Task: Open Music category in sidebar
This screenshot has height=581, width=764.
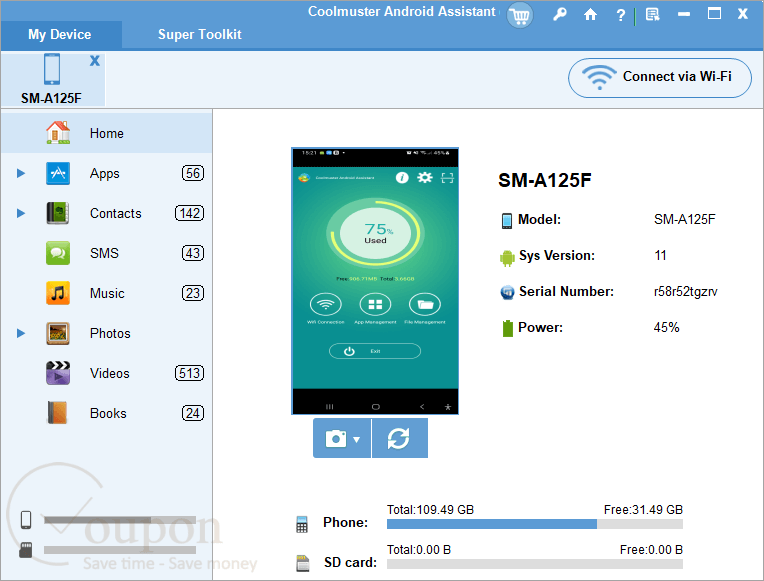Action: 107,293
